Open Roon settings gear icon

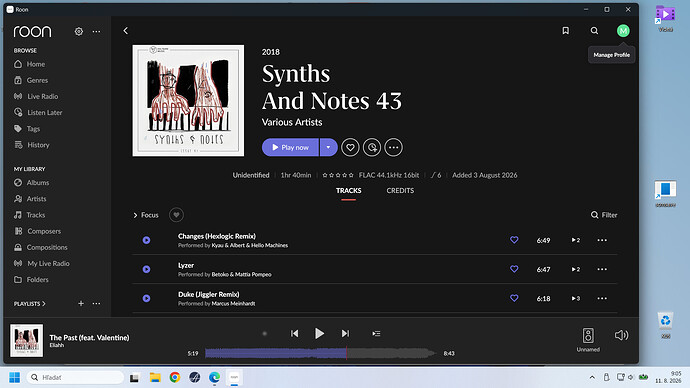[79, 31]
